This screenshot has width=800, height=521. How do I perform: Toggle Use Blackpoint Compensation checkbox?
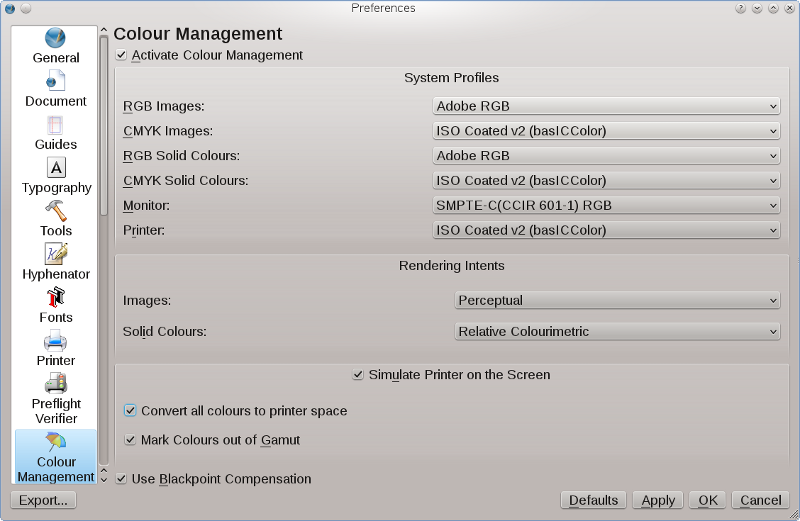122,479
